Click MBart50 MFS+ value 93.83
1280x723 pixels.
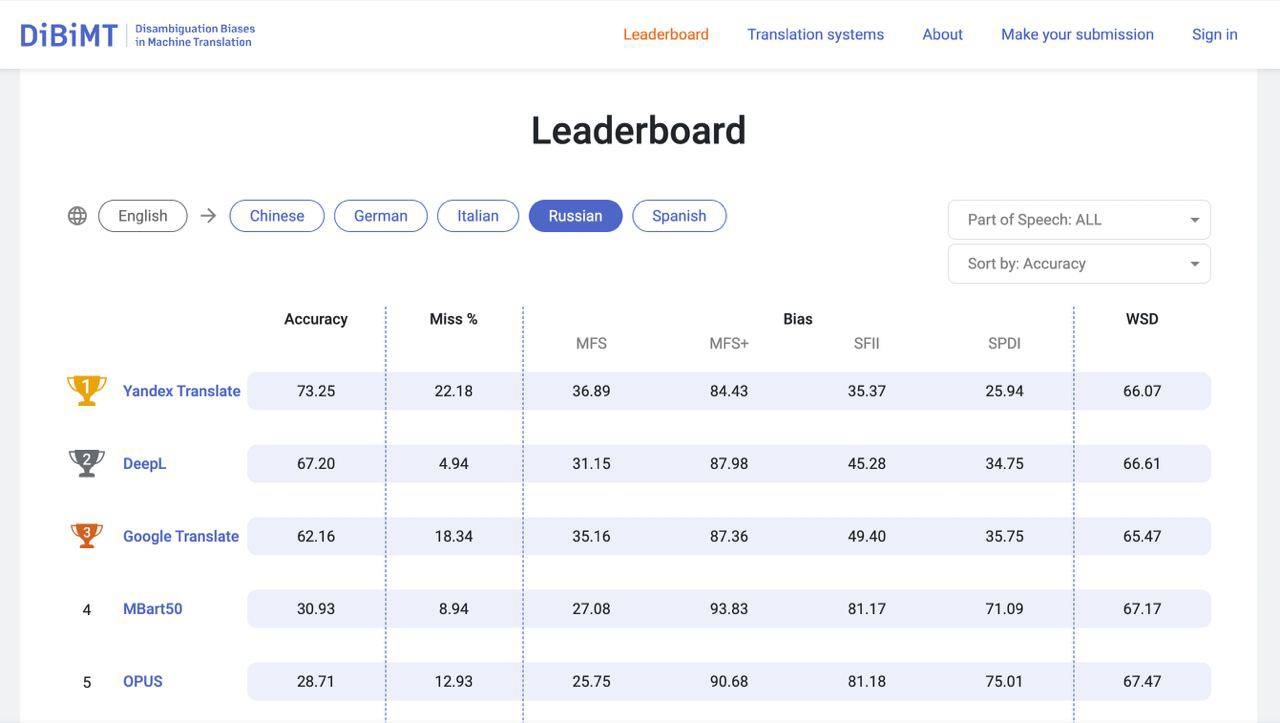point(729,609)
